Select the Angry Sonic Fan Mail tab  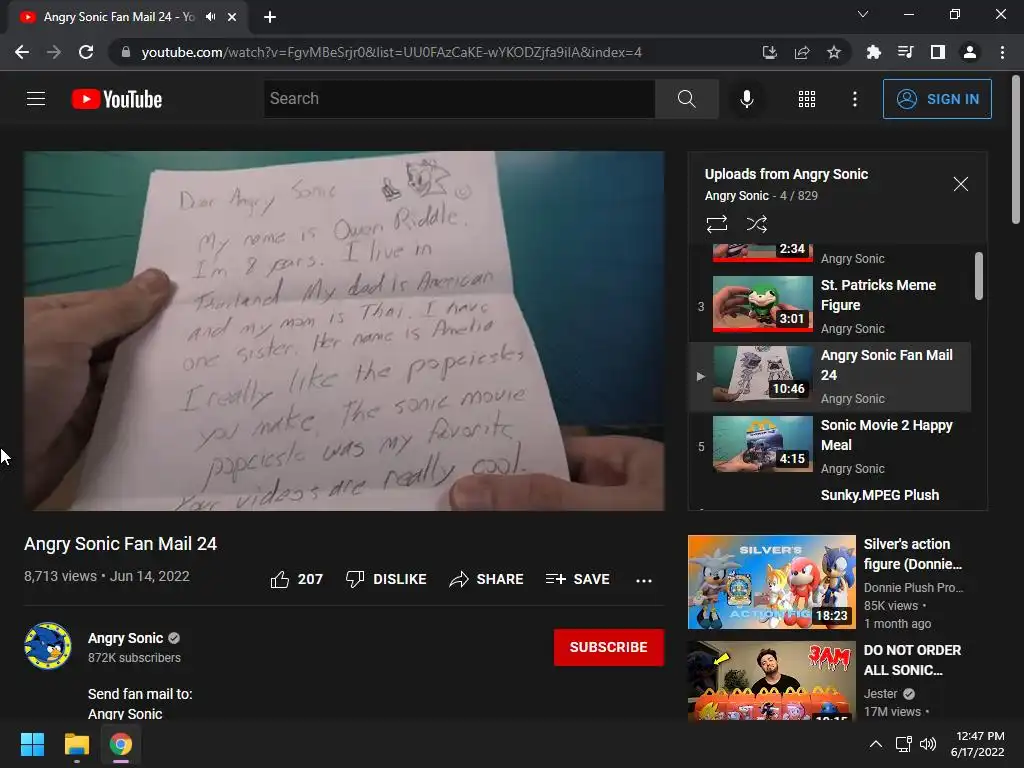point(119,17)
